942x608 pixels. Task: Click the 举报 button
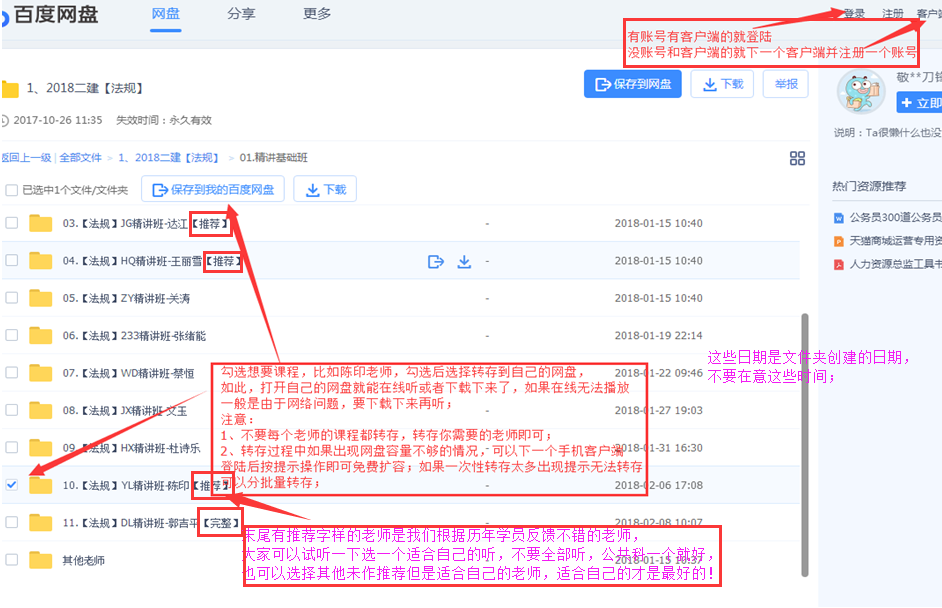click(786, 84)
